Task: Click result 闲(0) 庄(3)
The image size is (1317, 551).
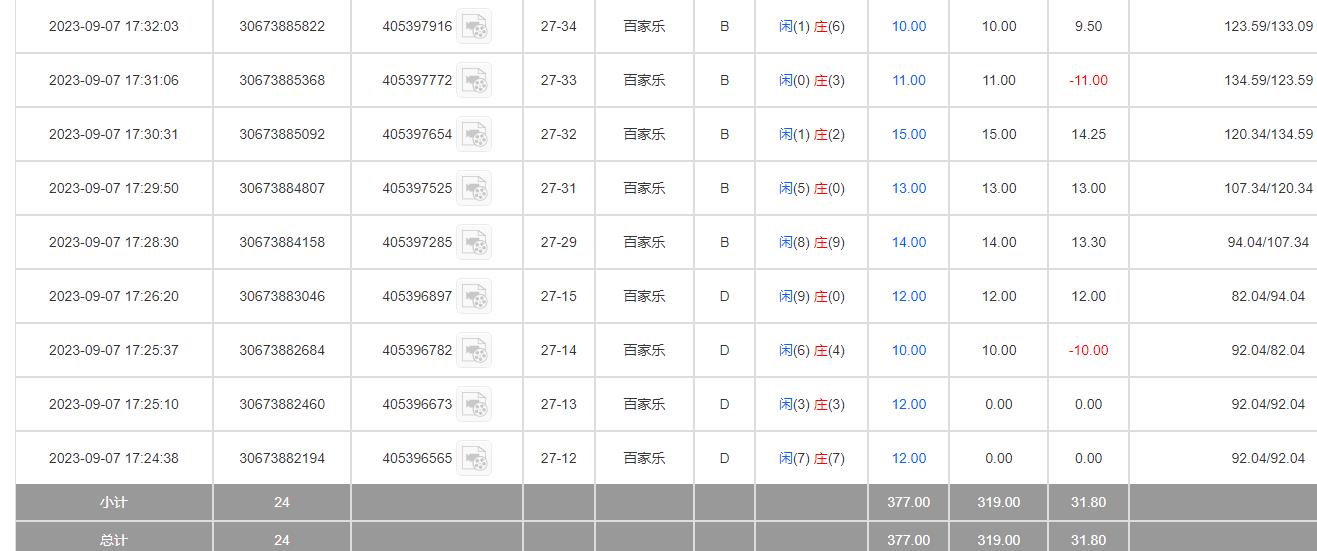Action: tap(812, 80)
